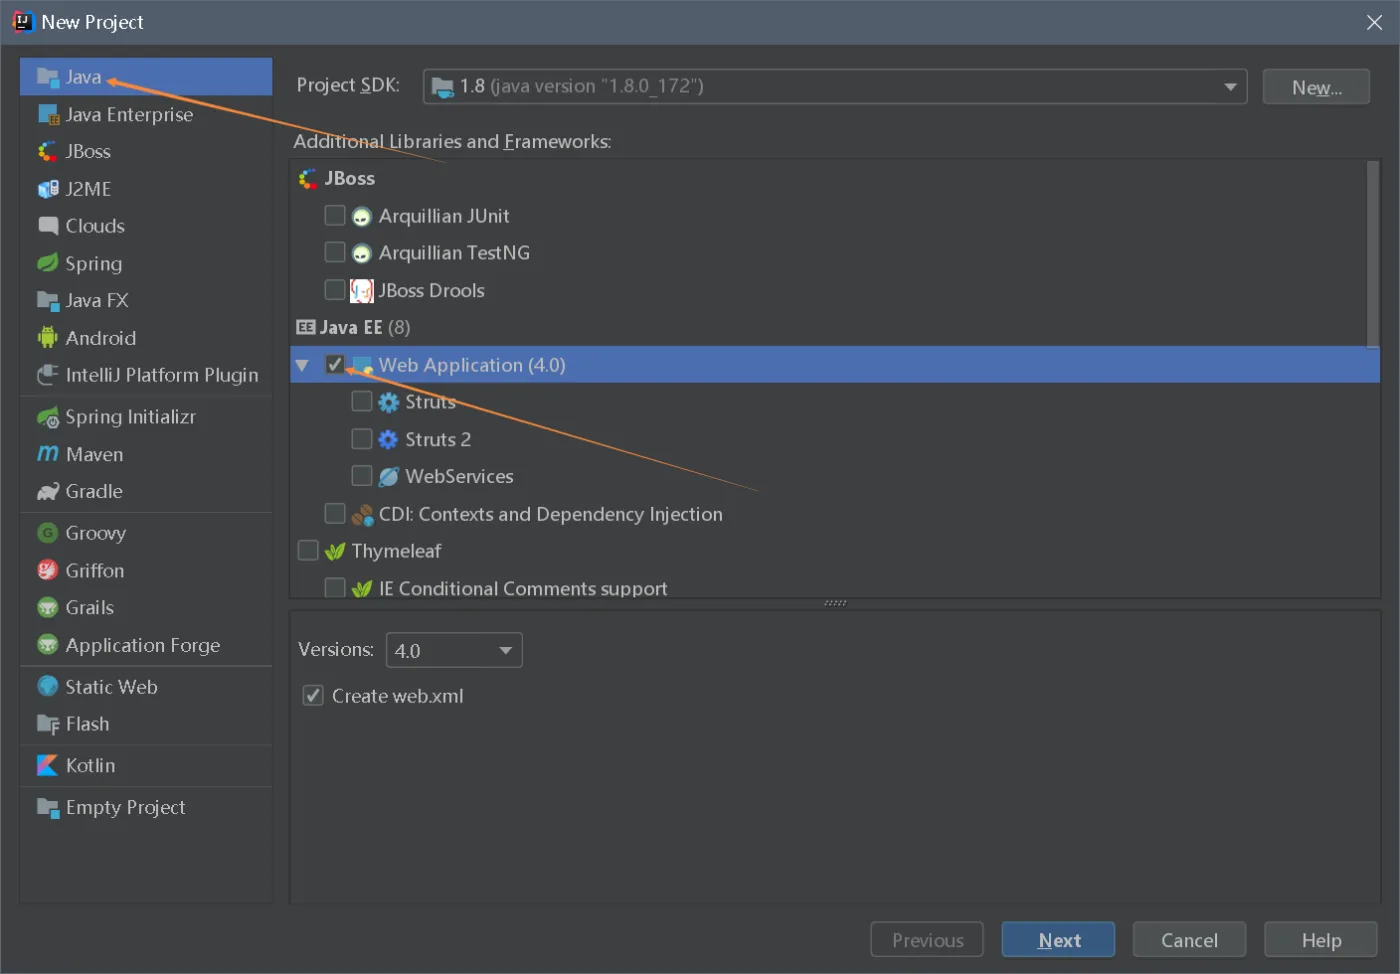The width and height of the screenshot is (1400, 974).
Task: Click the Arquillian TestNG label
Action: click(x=454, y=253)
